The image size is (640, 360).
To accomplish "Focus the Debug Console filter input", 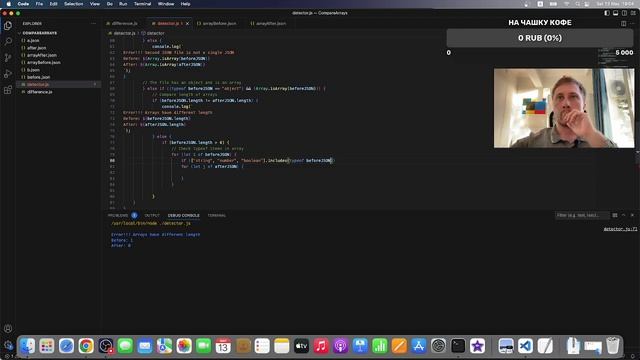I will (x=581, y=215).
